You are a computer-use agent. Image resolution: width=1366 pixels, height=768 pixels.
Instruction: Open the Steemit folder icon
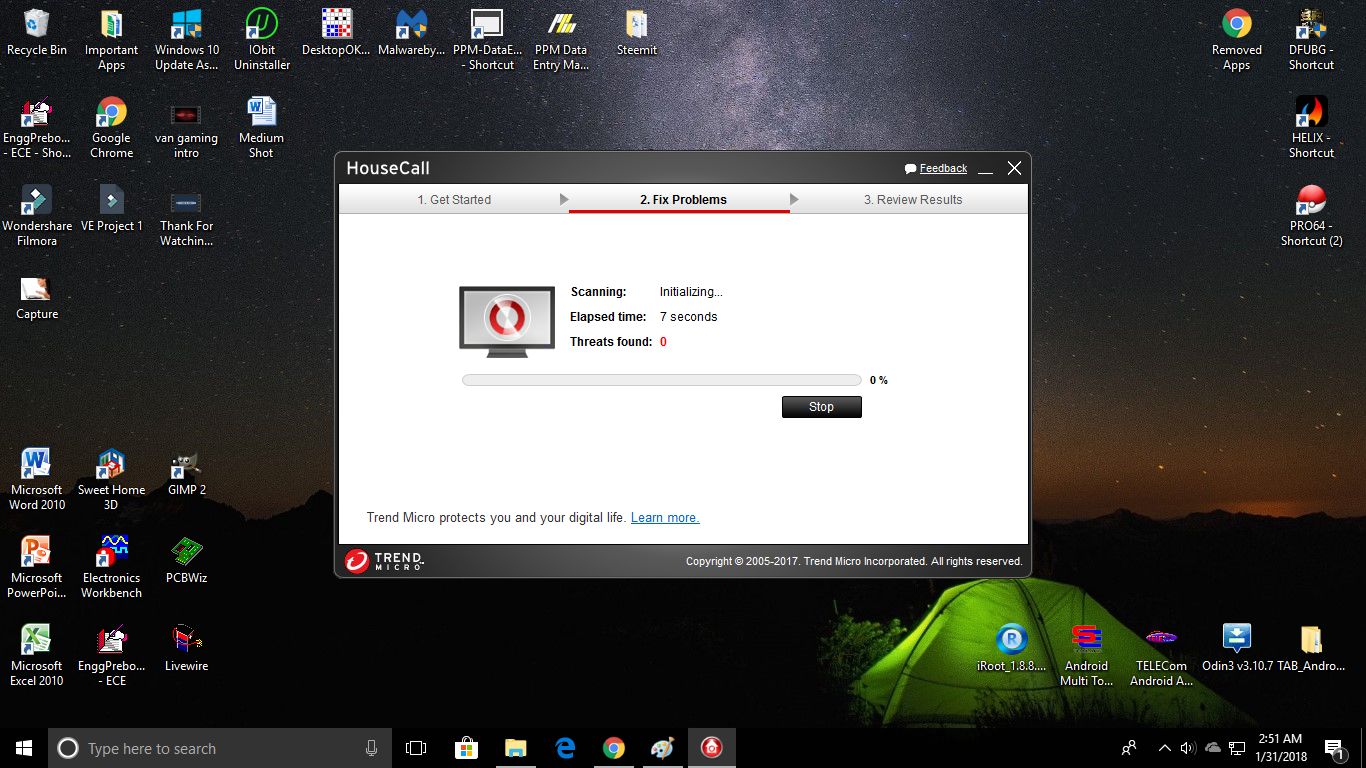637,32
